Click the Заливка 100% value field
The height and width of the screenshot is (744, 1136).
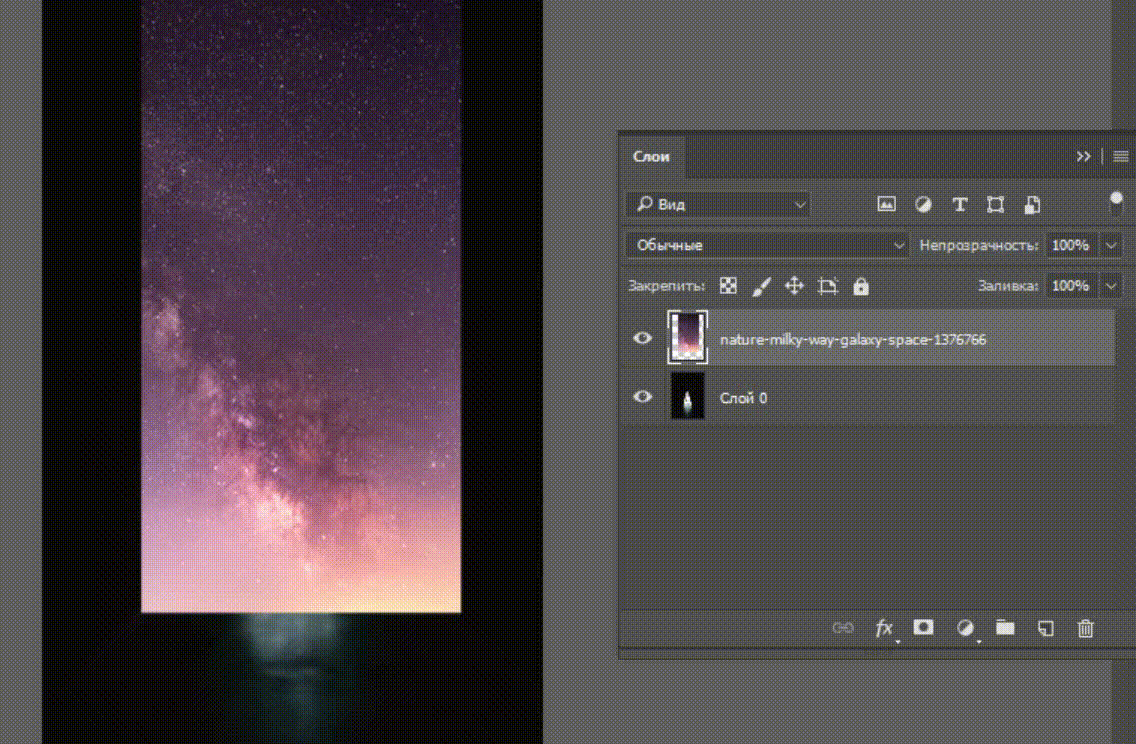[1071, 285]
